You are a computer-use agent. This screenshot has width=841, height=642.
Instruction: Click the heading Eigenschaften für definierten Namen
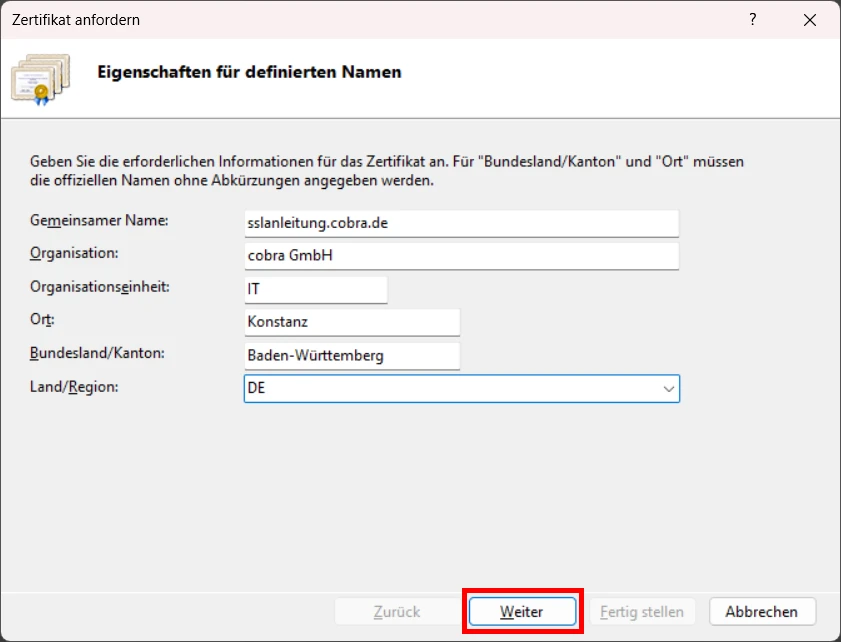click(x=248, y=72)
